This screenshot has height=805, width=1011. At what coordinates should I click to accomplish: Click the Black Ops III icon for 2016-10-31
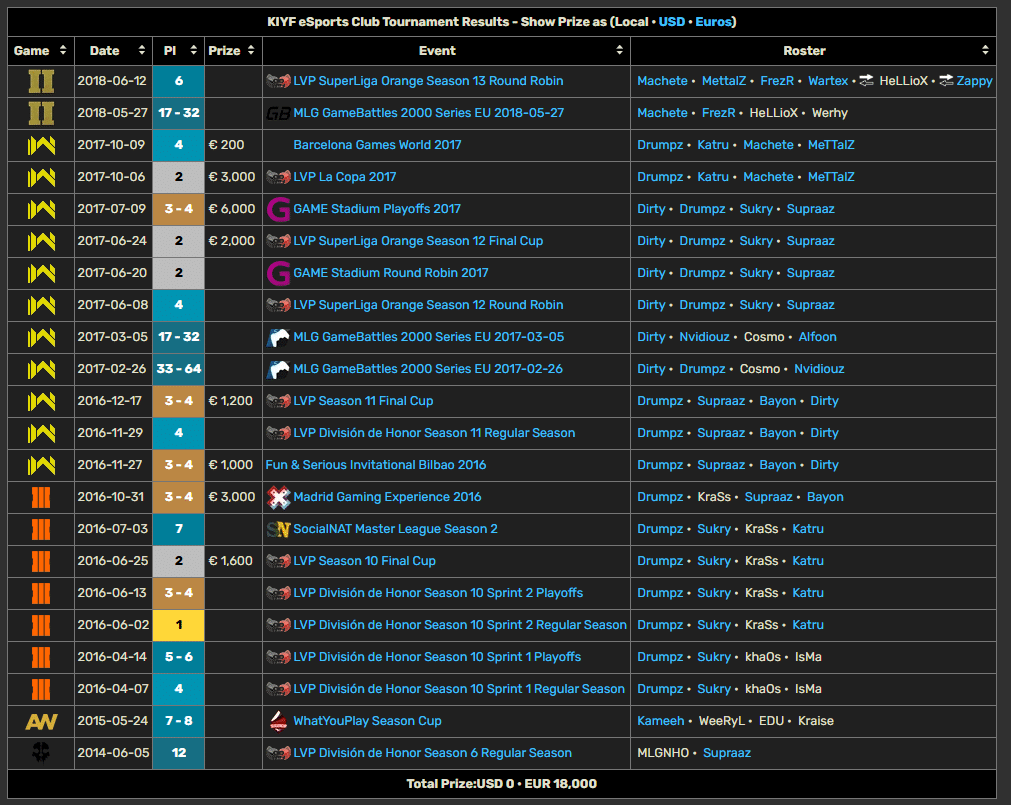click(x=41, y=497)
